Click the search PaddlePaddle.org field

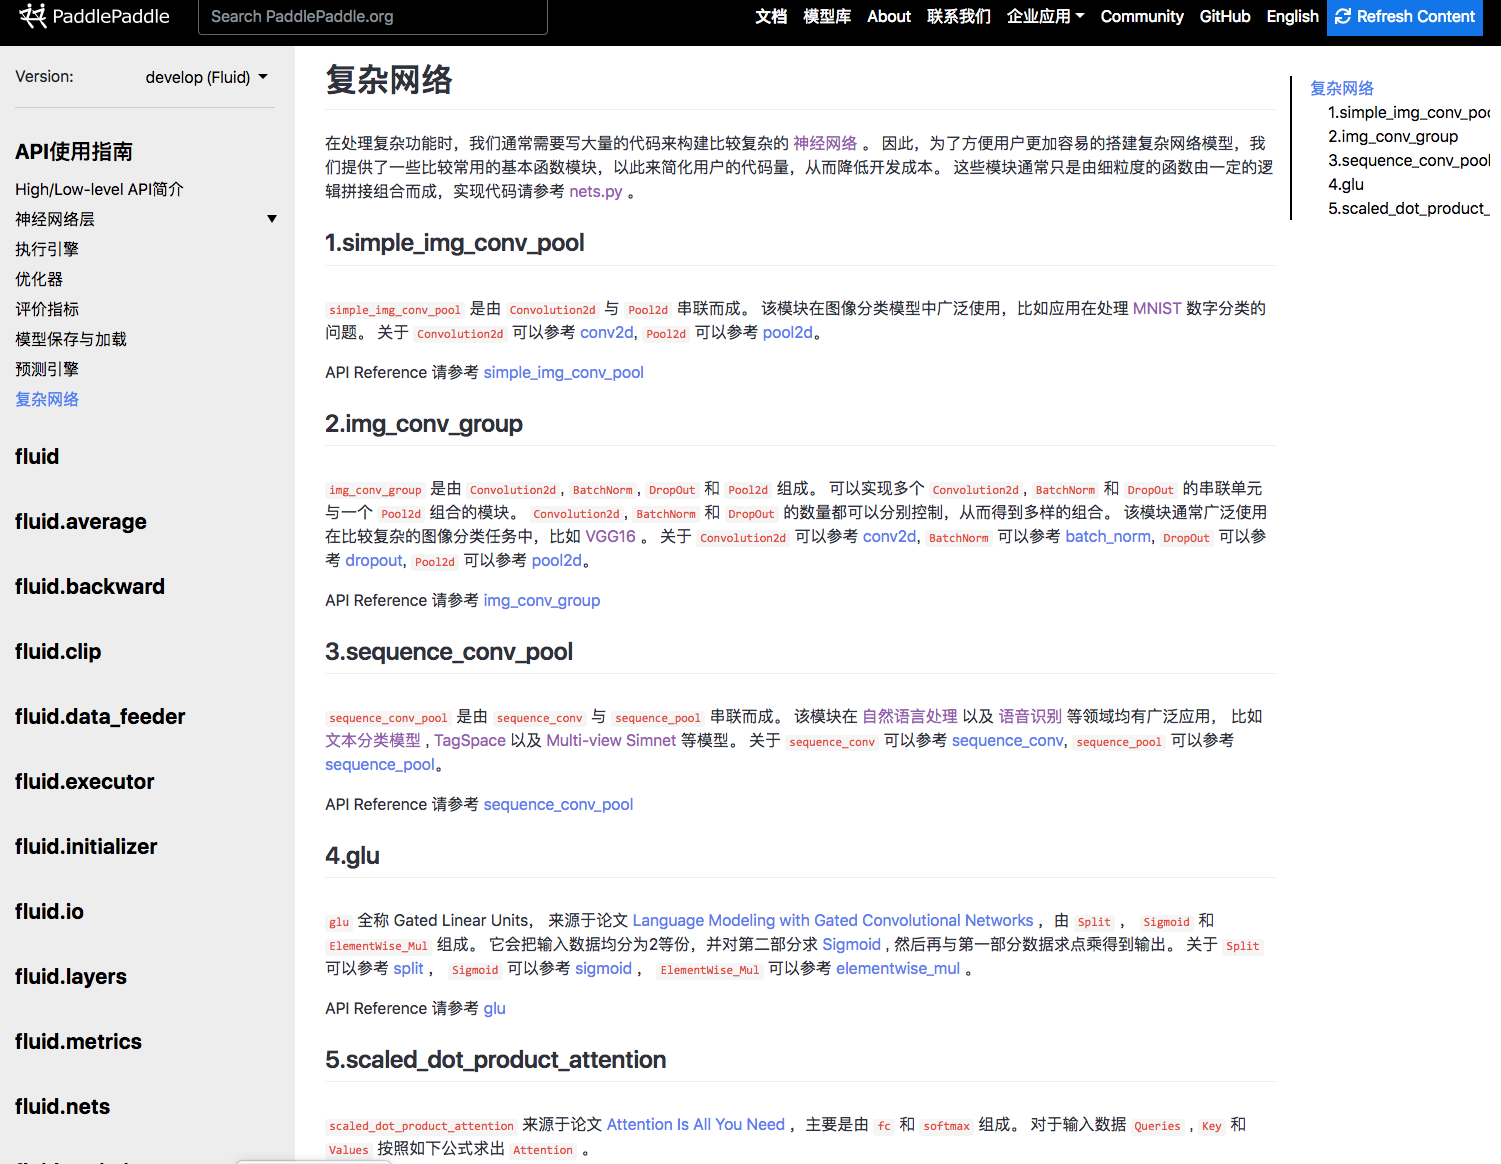pyautogui.click(x=373, y=17)
